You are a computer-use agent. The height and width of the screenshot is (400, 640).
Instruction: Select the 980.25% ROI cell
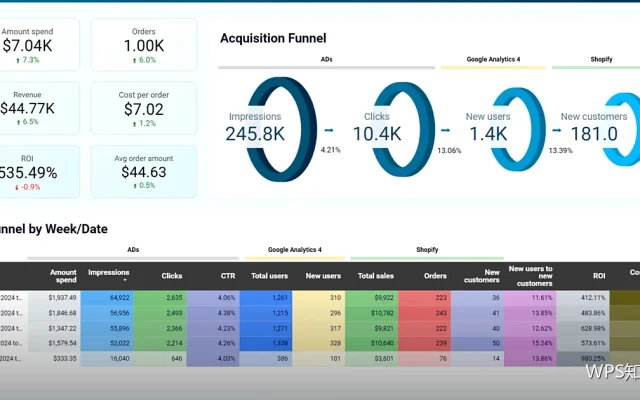tap(583, 358)
